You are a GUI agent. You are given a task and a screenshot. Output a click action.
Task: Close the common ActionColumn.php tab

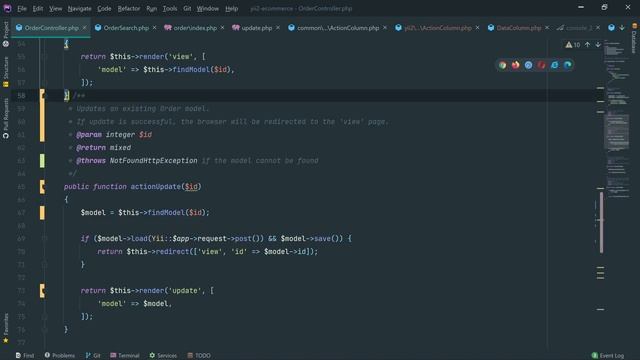click(385, 28)
